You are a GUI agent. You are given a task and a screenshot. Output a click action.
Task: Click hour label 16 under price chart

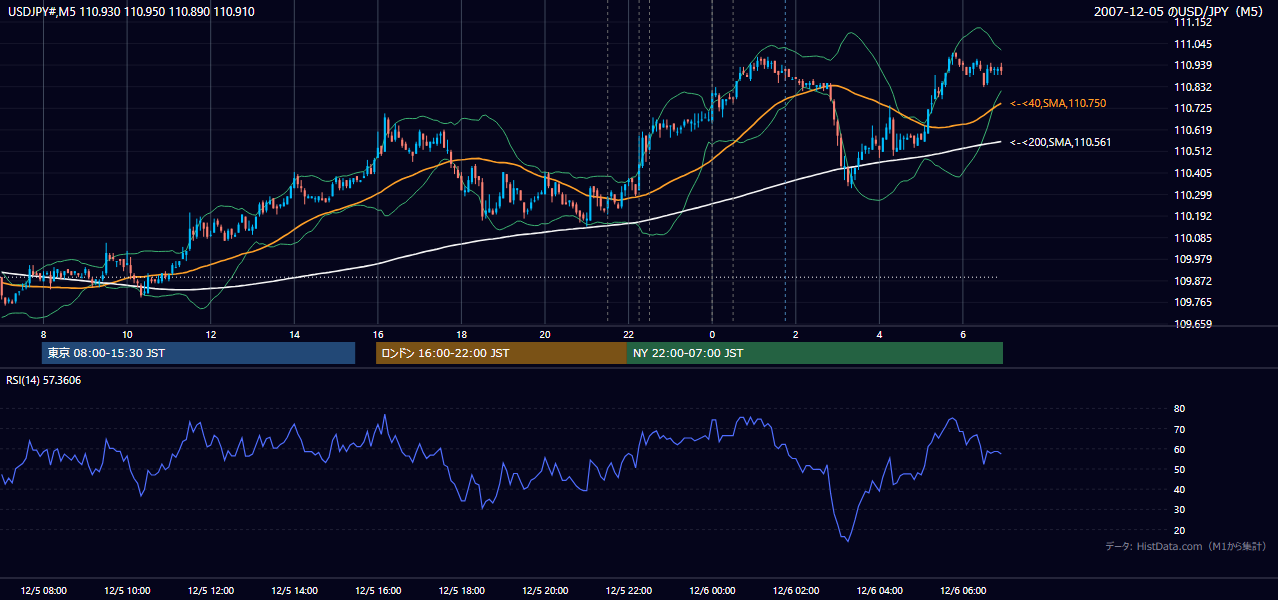378,334
